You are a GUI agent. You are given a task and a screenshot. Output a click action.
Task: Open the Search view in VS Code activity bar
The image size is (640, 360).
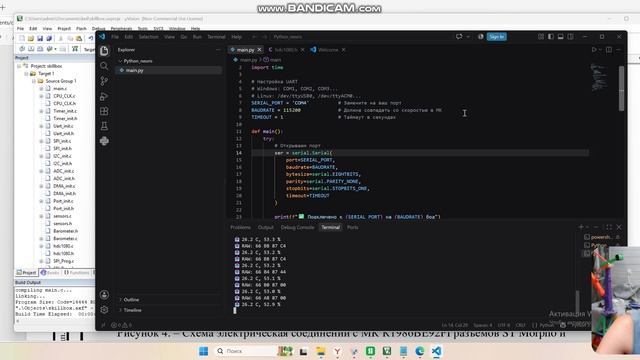[x=104, y=66]
